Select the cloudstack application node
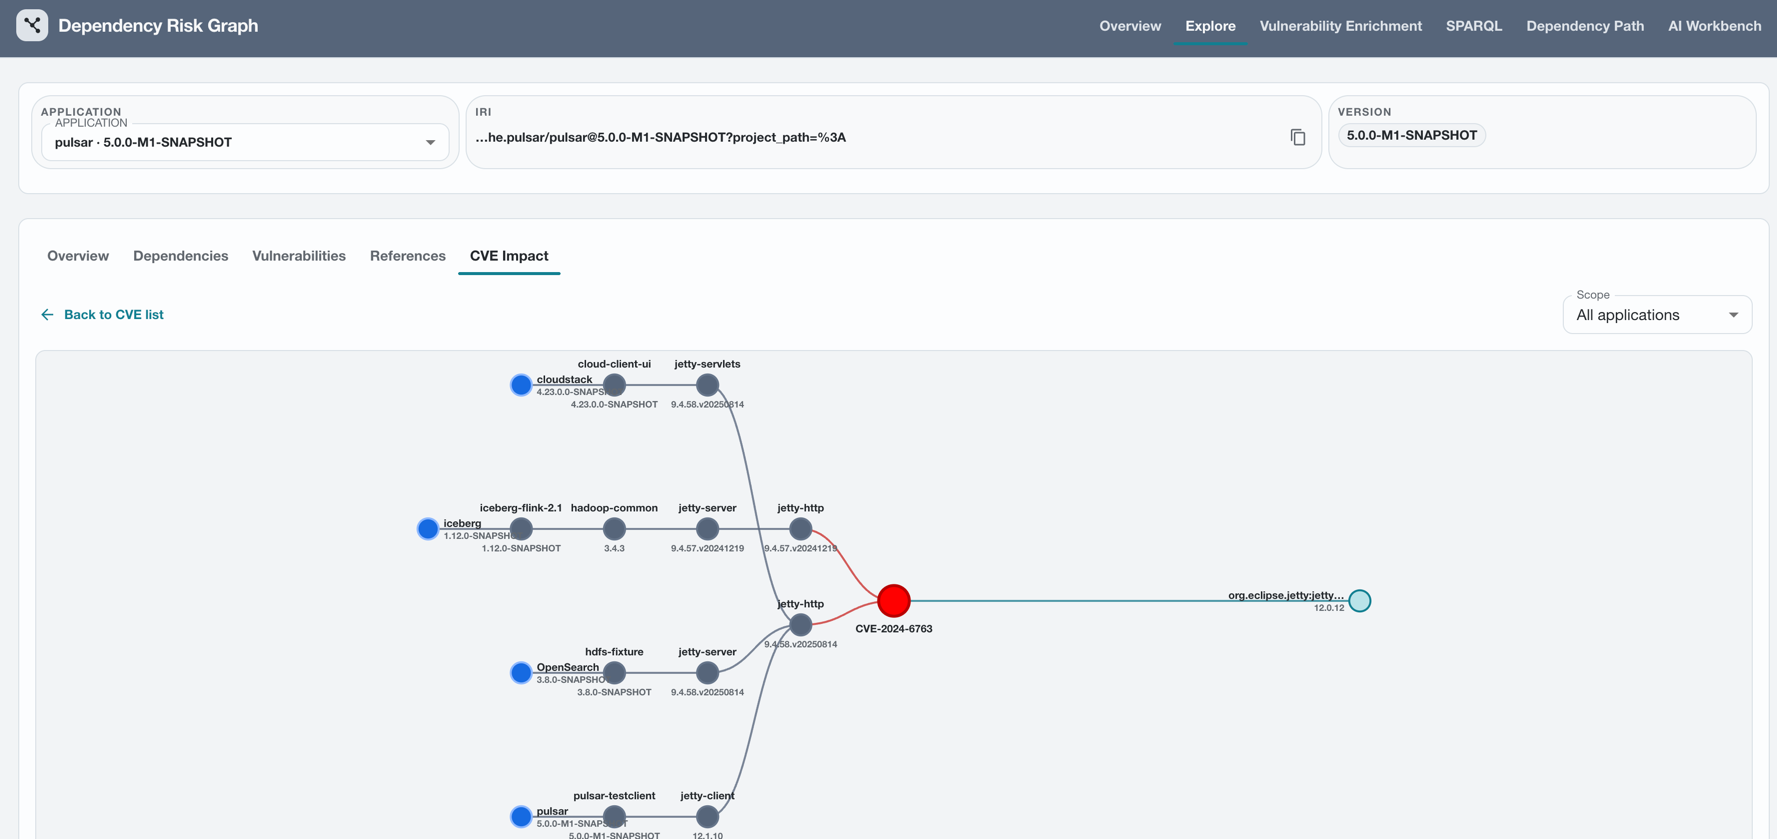The width and height of the screenshot is (1777, 839). pos(521,385)
